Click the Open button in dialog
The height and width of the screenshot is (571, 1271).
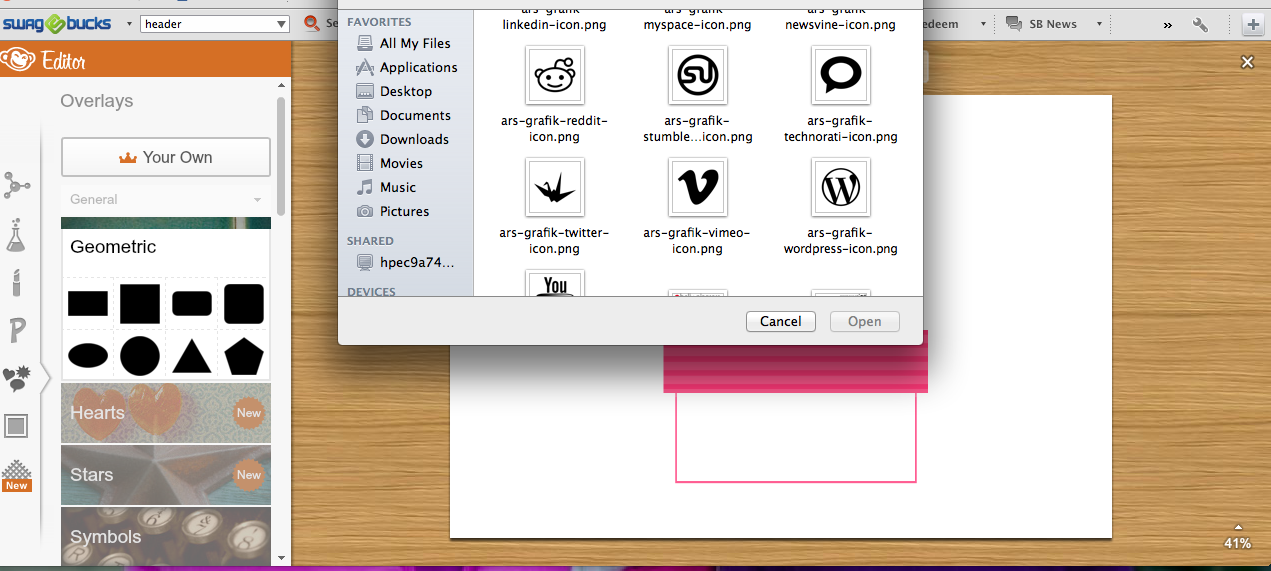click(865, 321)
